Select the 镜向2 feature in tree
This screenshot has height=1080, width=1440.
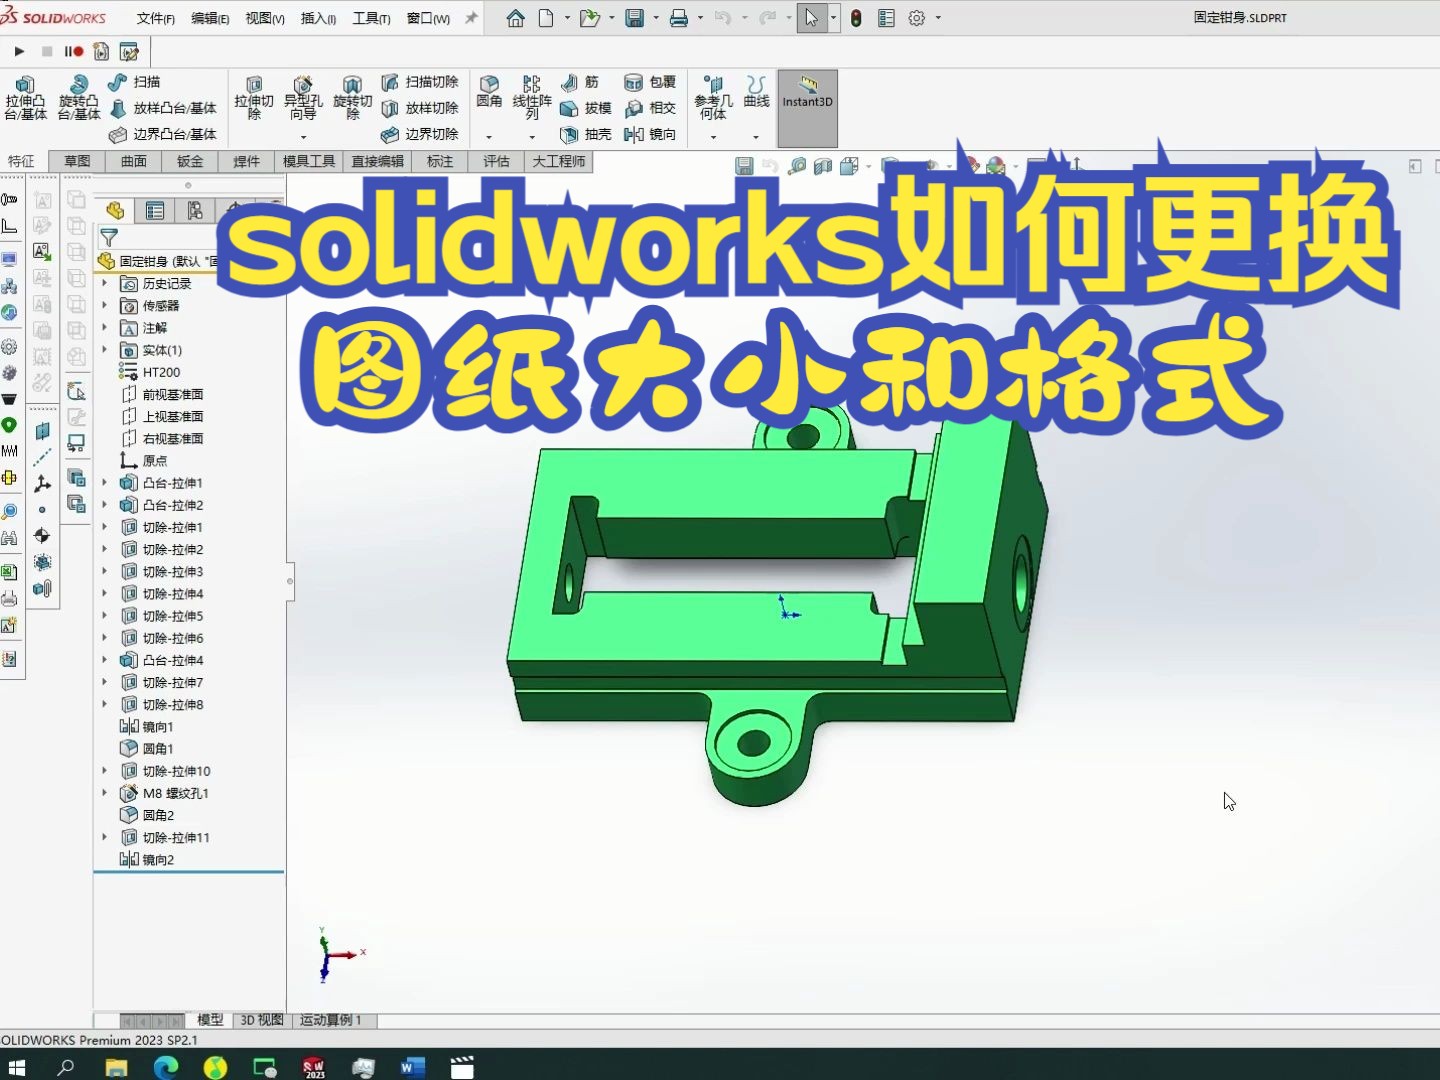click(146, 859)
